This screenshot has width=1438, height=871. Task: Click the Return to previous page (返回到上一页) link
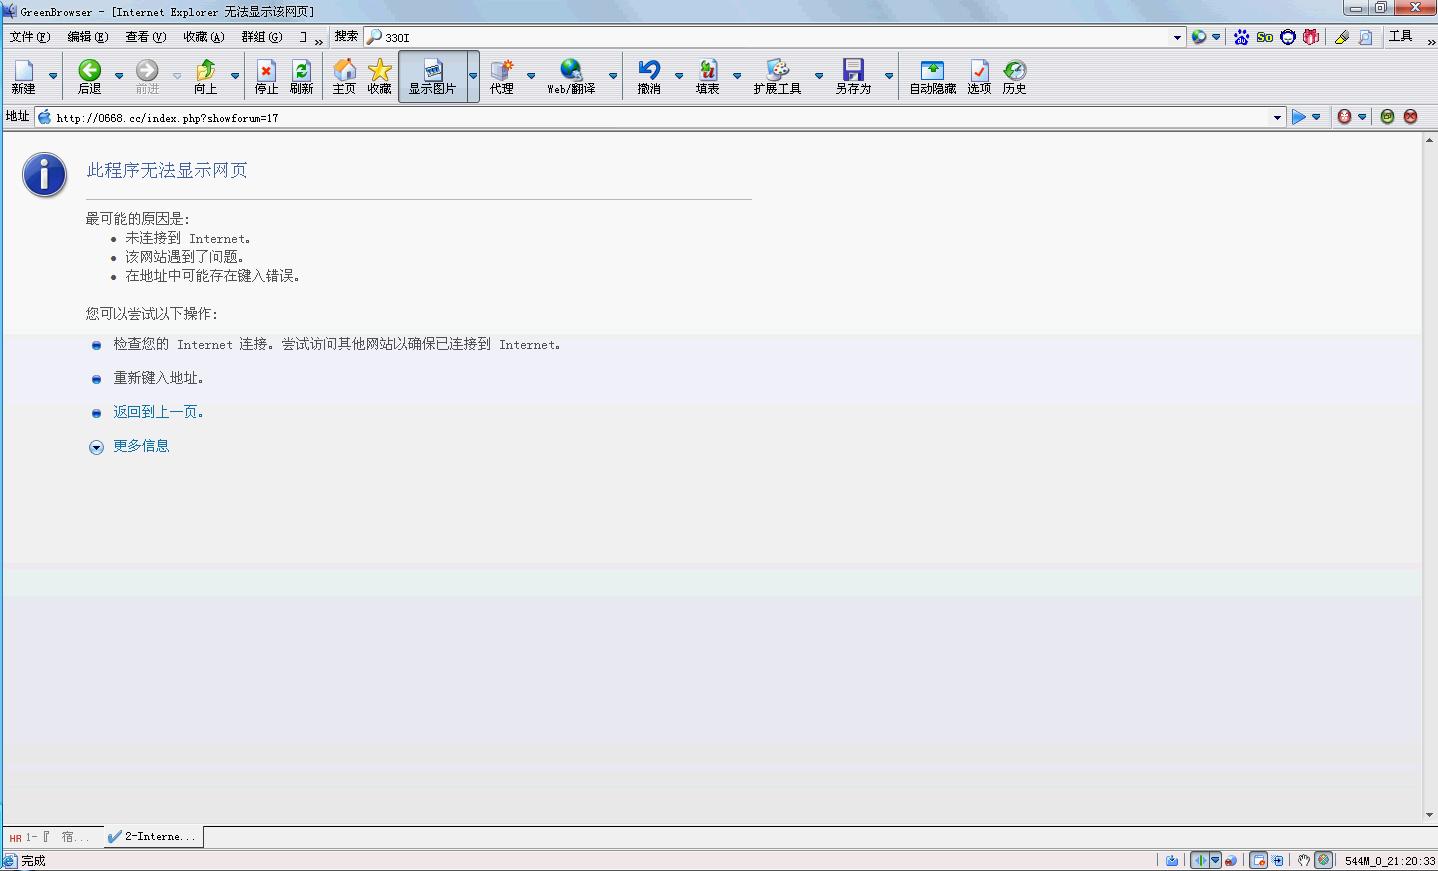point(158,412)
